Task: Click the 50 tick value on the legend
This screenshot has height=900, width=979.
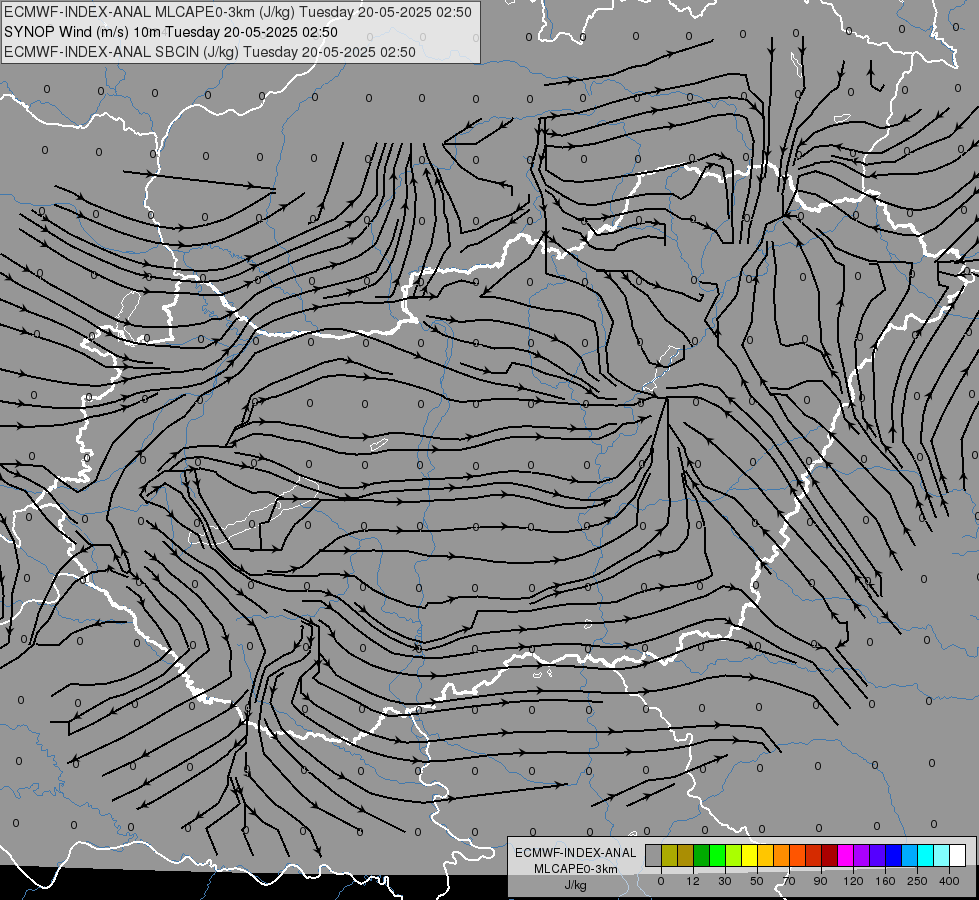Action: click(757, 881)
